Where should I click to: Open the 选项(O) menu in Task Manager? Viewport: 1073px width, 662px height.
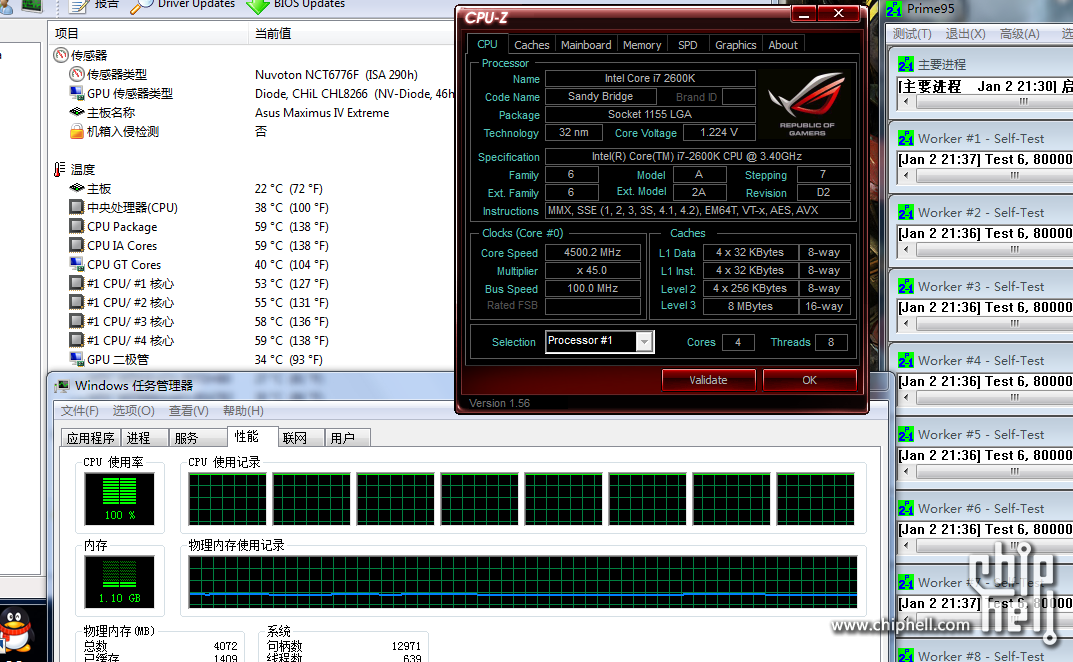133,411
